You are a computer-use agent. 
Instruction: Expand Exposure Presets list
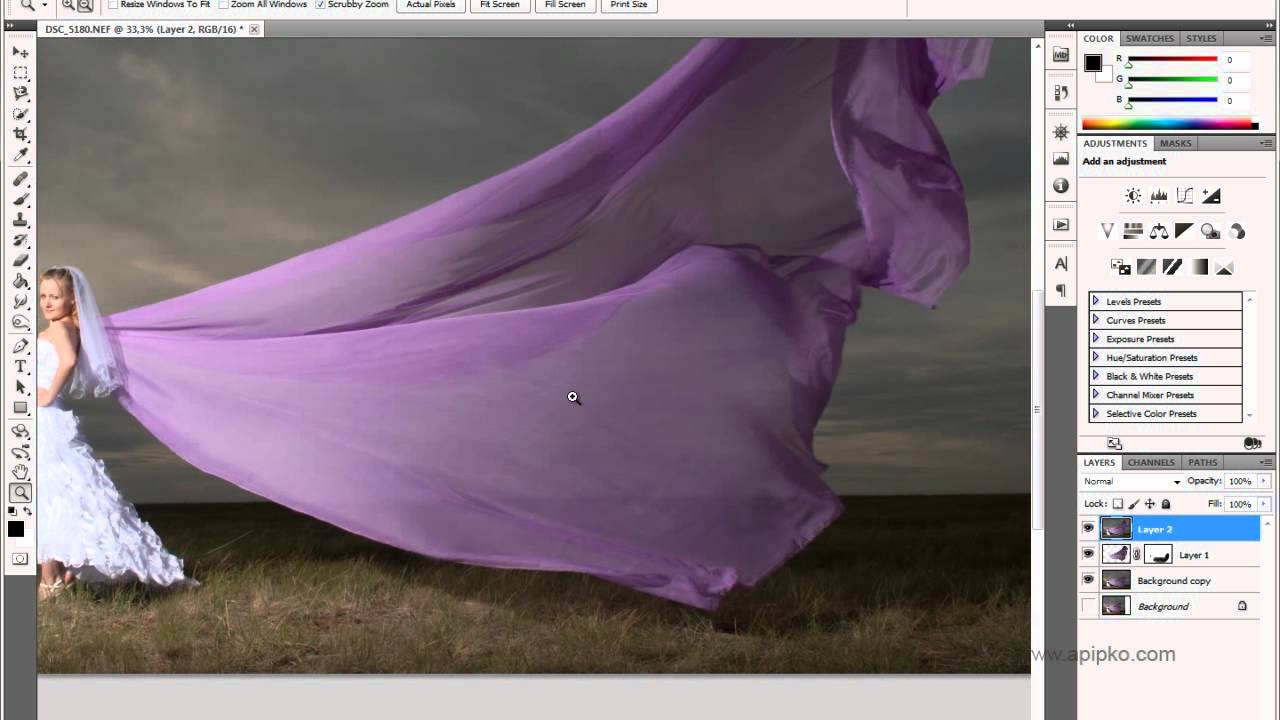click(x=1095, y=338)
